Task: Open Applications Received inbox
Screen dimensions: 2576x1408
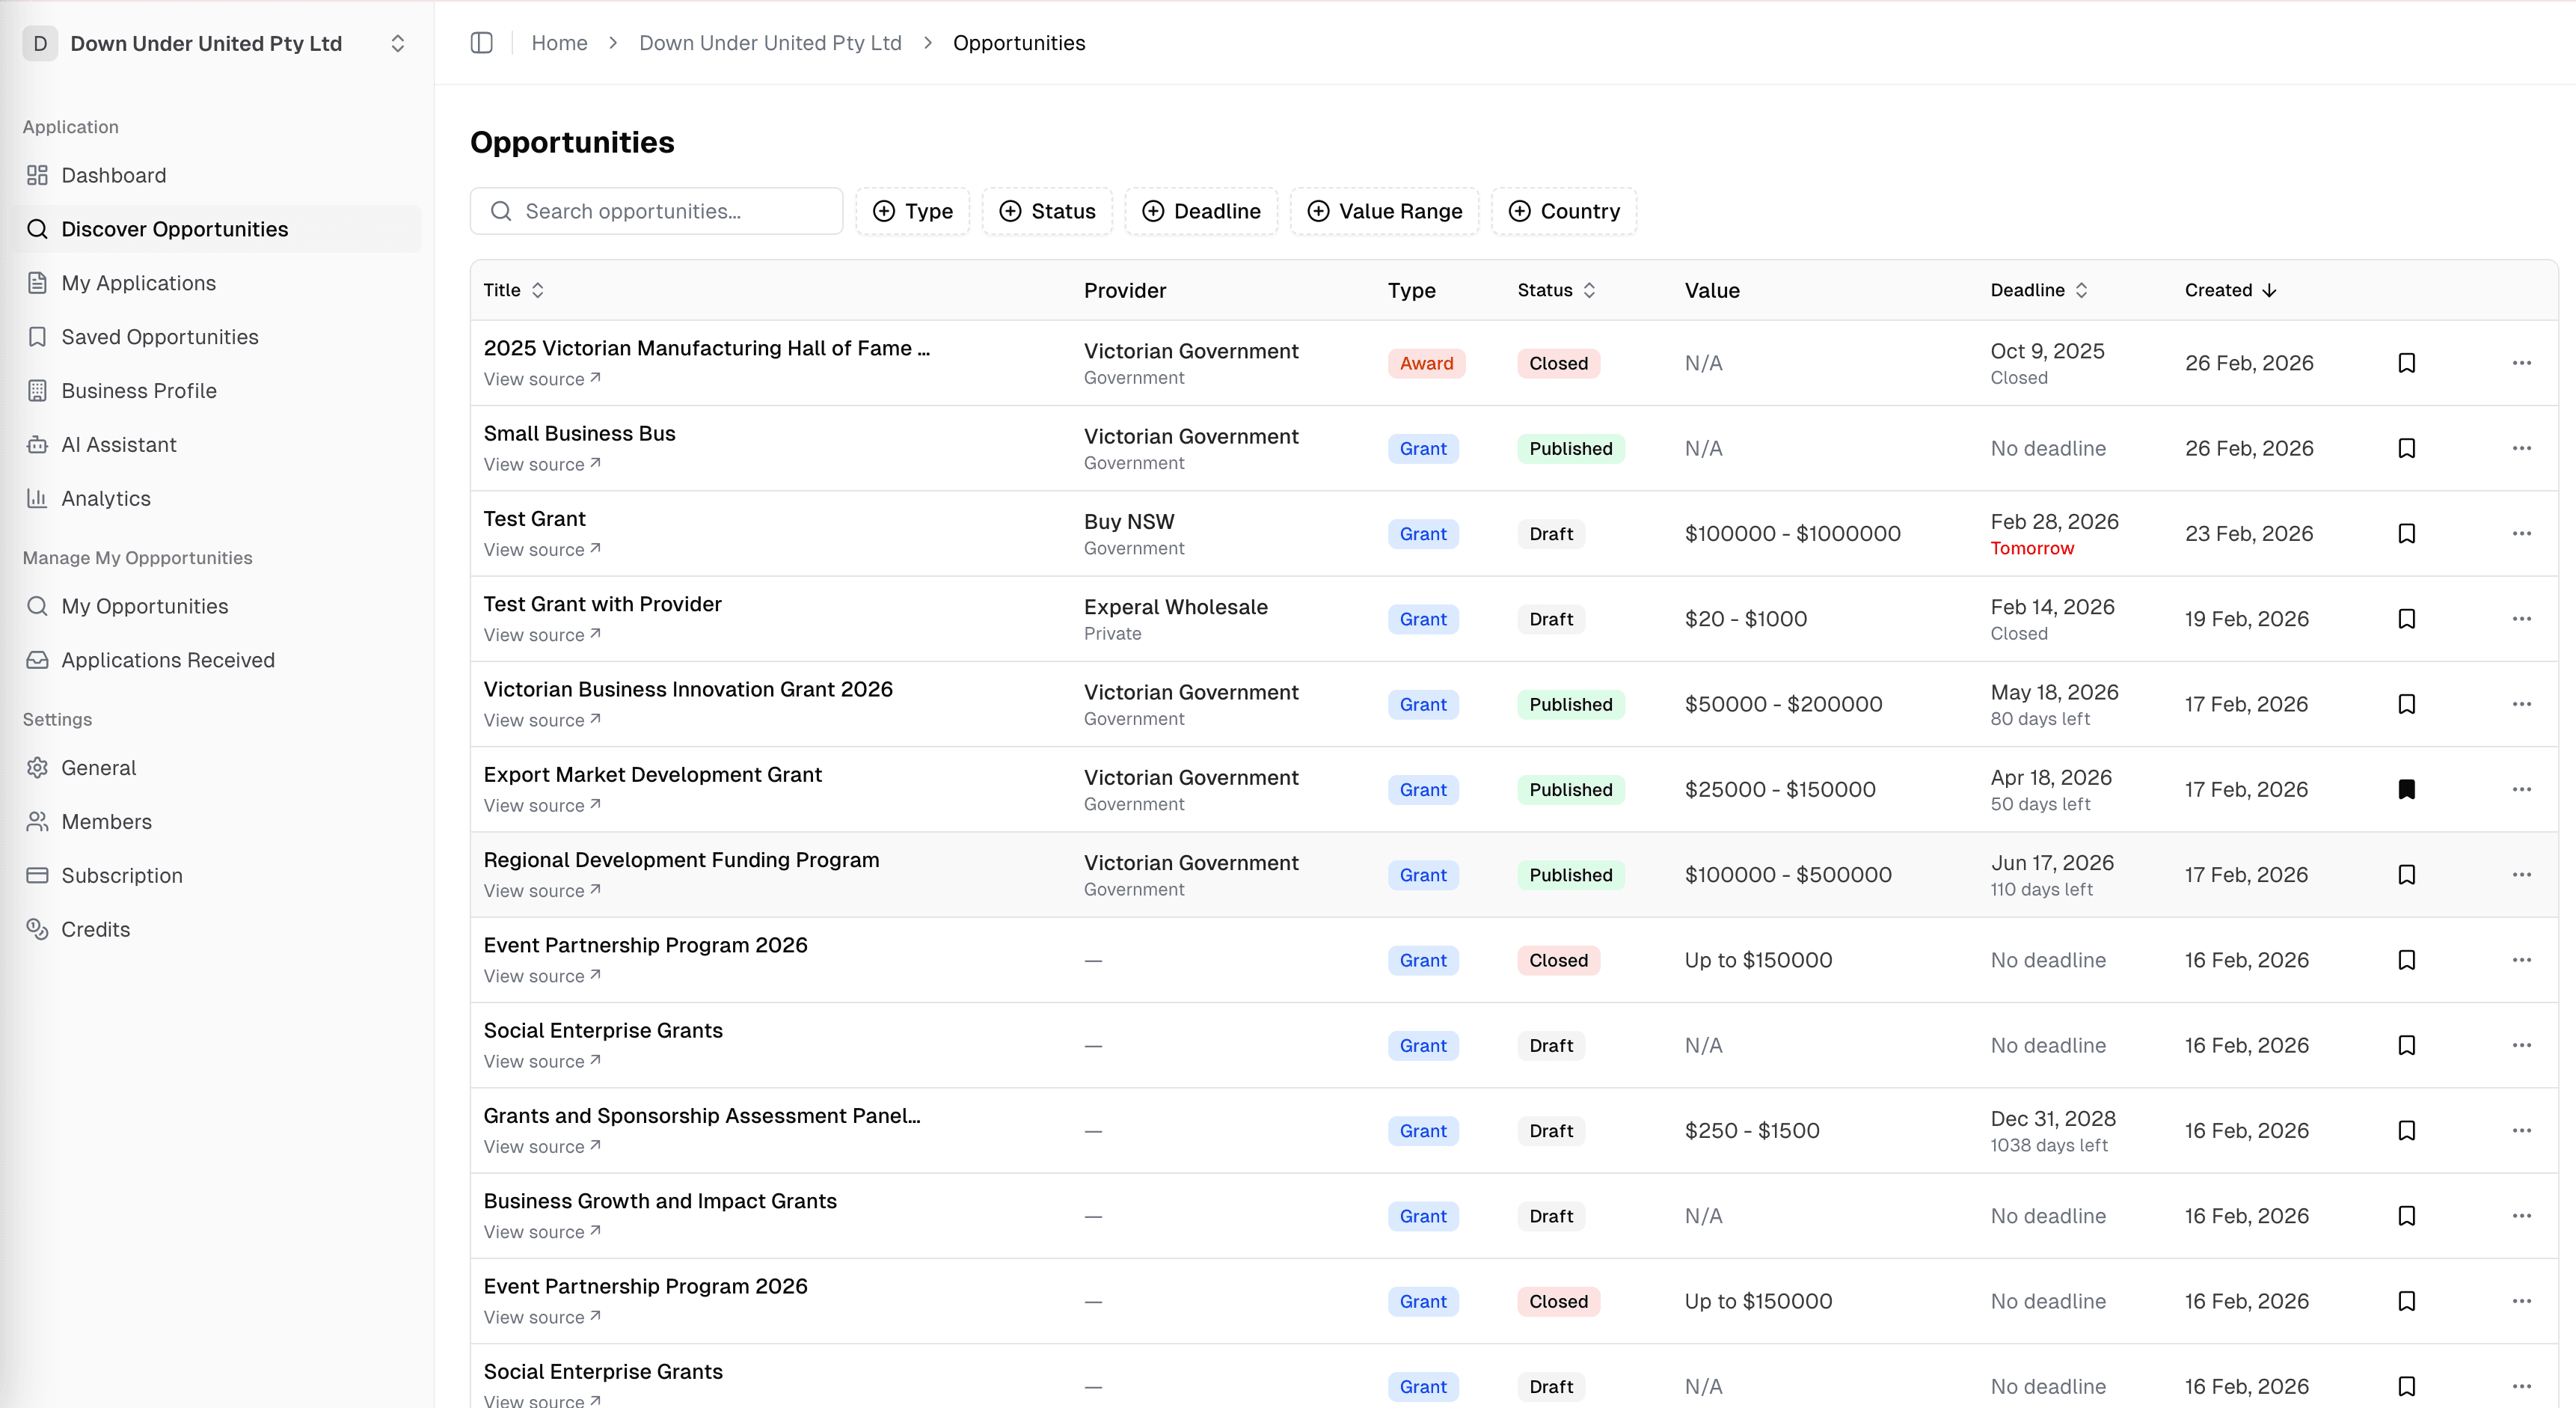Action: click(167, 660)
